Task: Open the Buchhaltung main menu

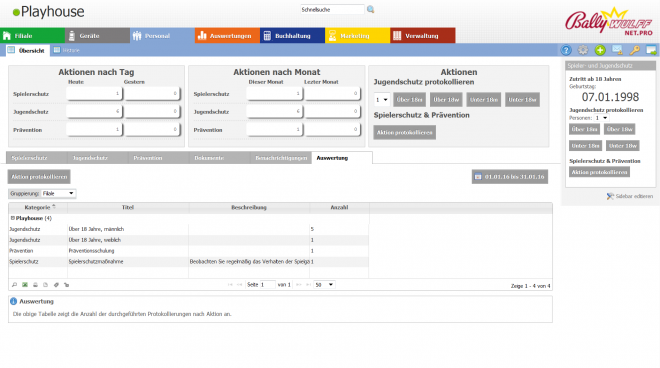Action: click(x=292, y=36)
